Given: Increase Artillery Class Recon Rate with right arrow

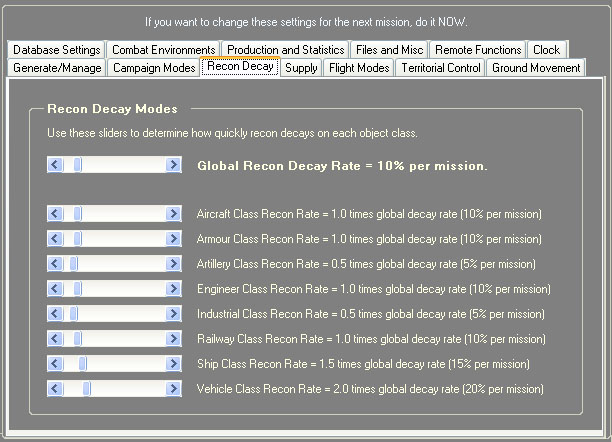Looking at the screenshot, I should [x=173, y=263].
